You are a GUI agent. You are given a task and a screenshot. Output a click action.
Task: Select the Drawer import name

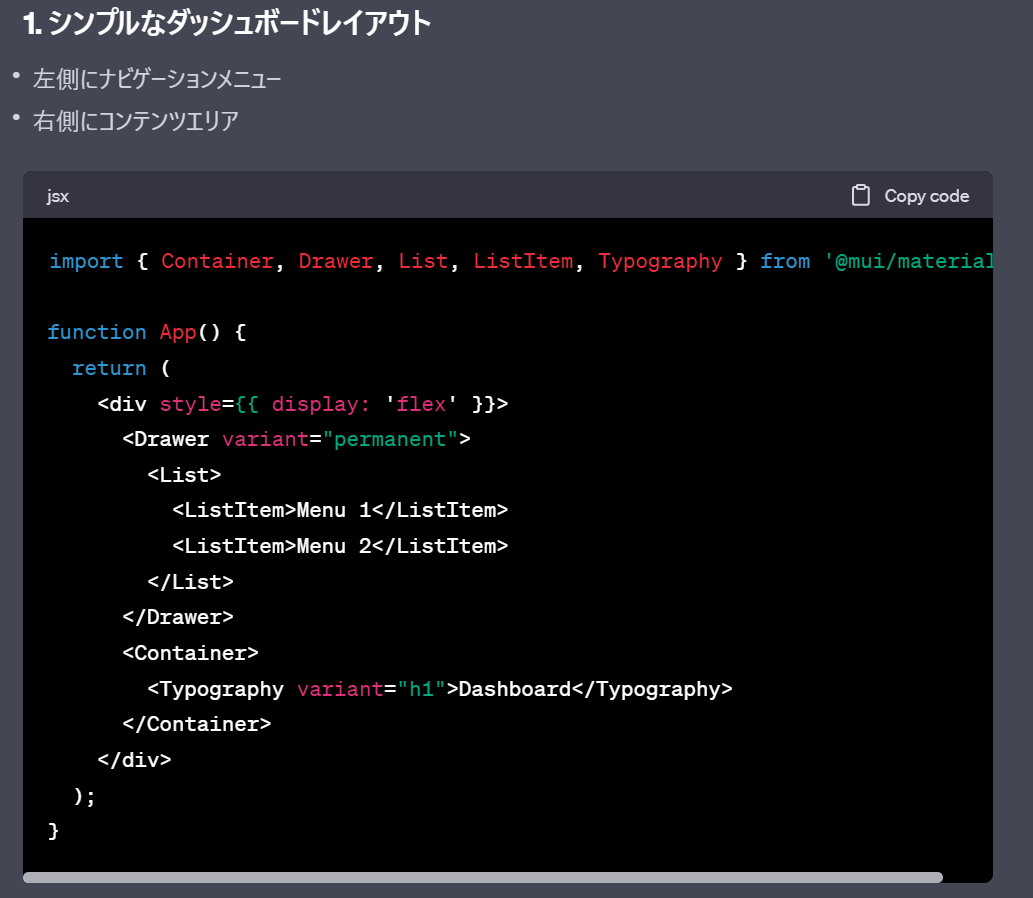pos(335,261)
